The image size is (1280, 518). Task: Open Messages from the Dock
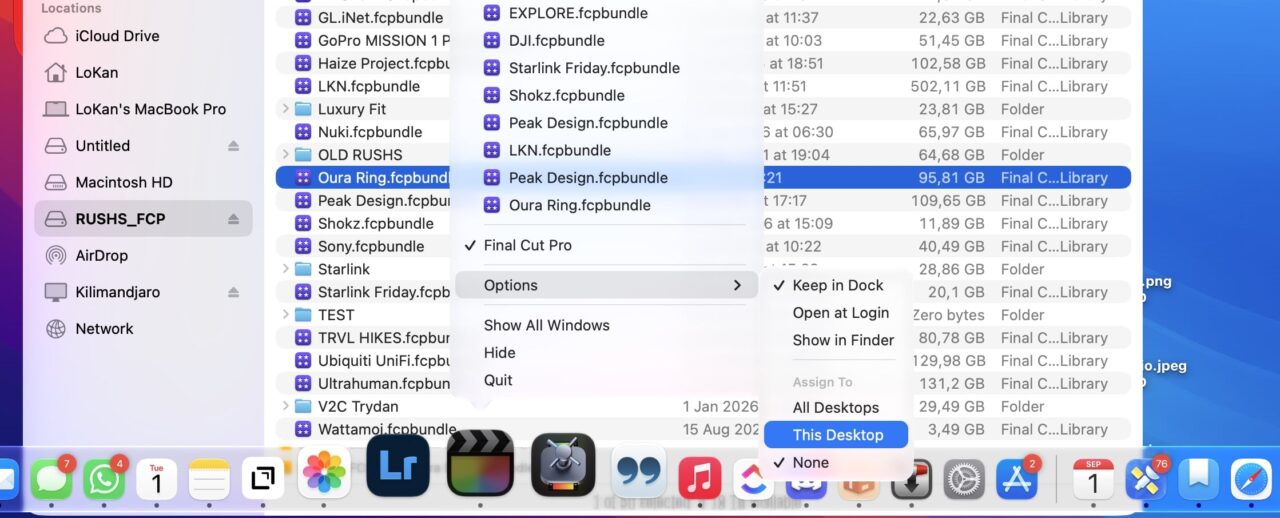pyautogui.click(x=52, y=479)
